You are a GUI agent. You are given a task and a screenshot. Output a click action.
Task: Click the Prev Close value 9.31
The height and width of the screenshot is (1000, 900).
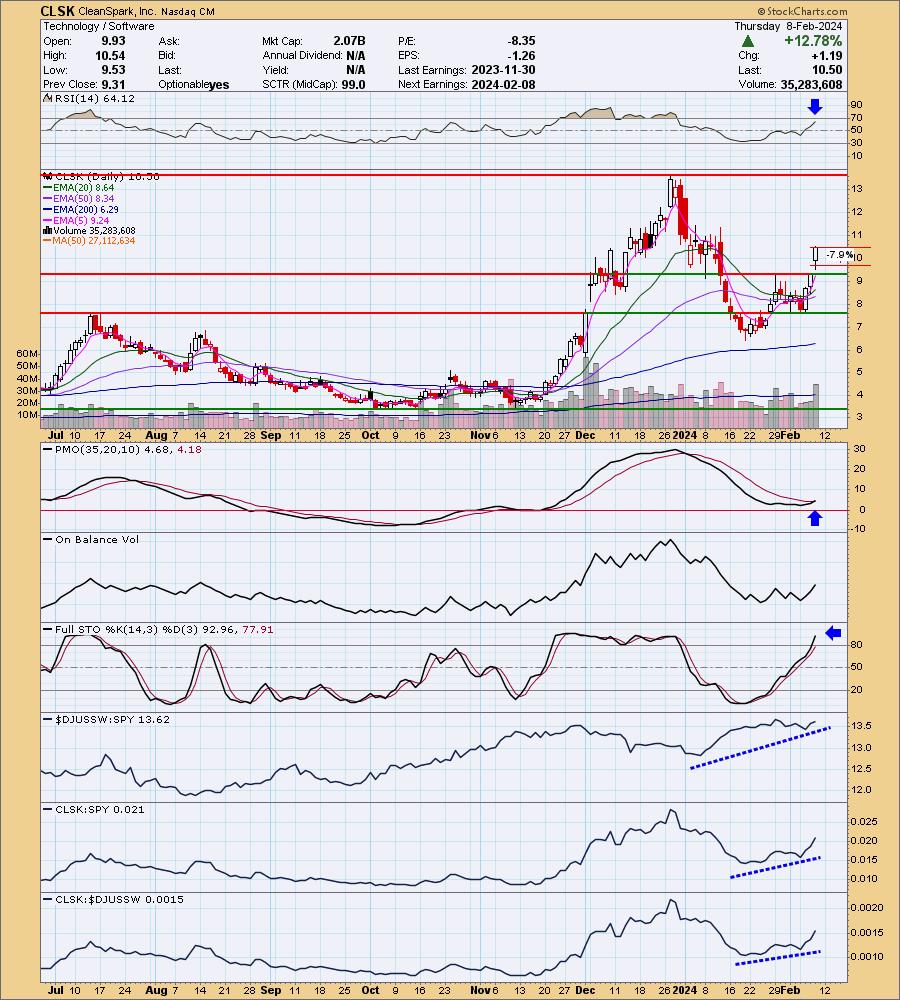pos(114,85)
